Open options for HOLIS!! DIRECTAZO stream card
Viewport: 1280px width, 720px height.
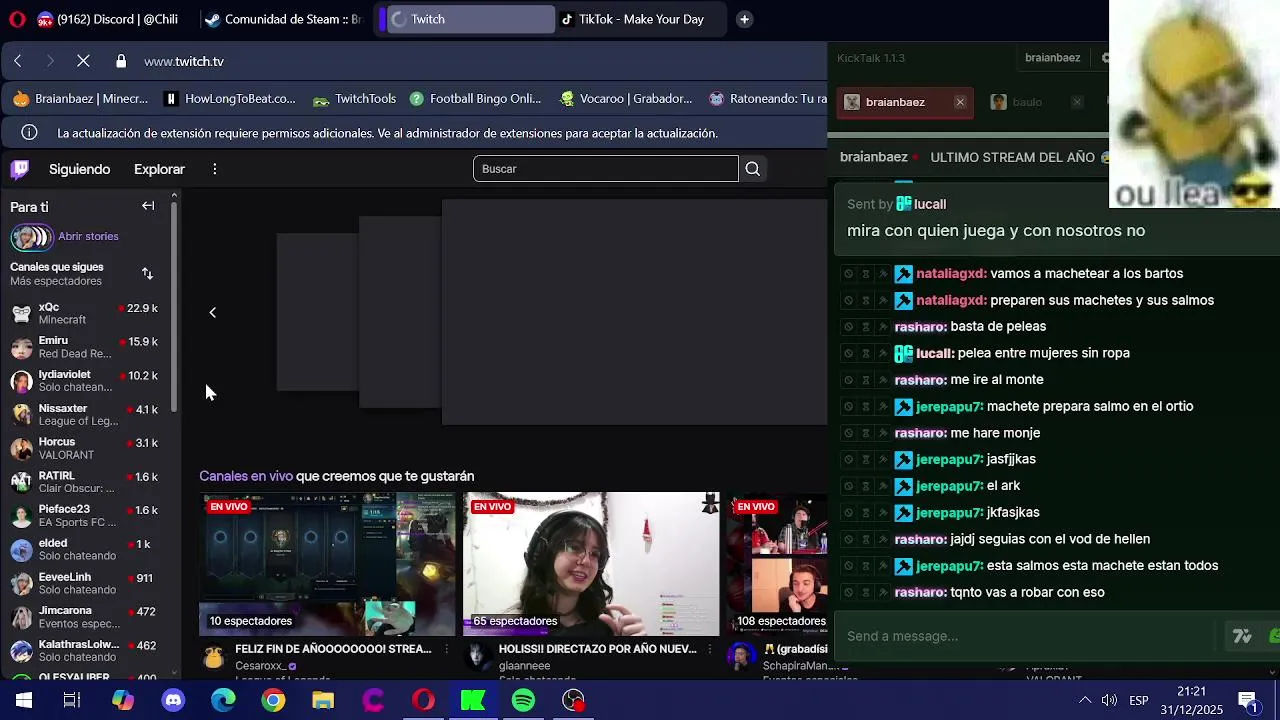tap(710, 650)
